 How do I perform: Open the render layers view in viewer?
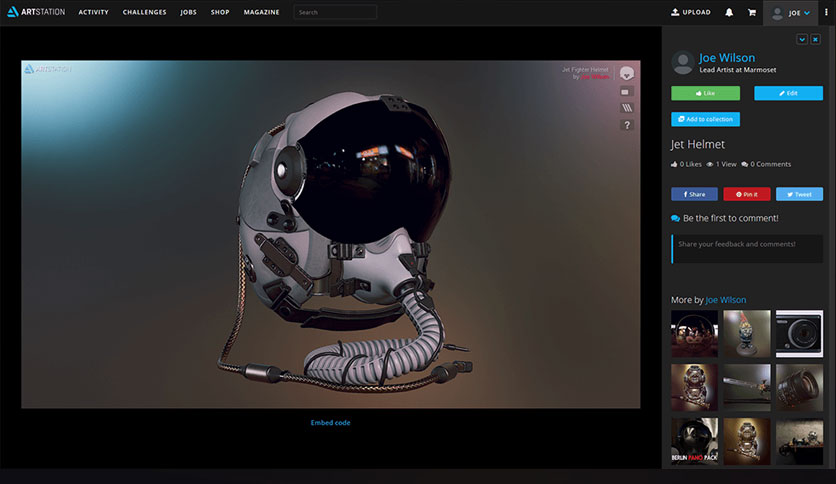[x=627, y=108]
